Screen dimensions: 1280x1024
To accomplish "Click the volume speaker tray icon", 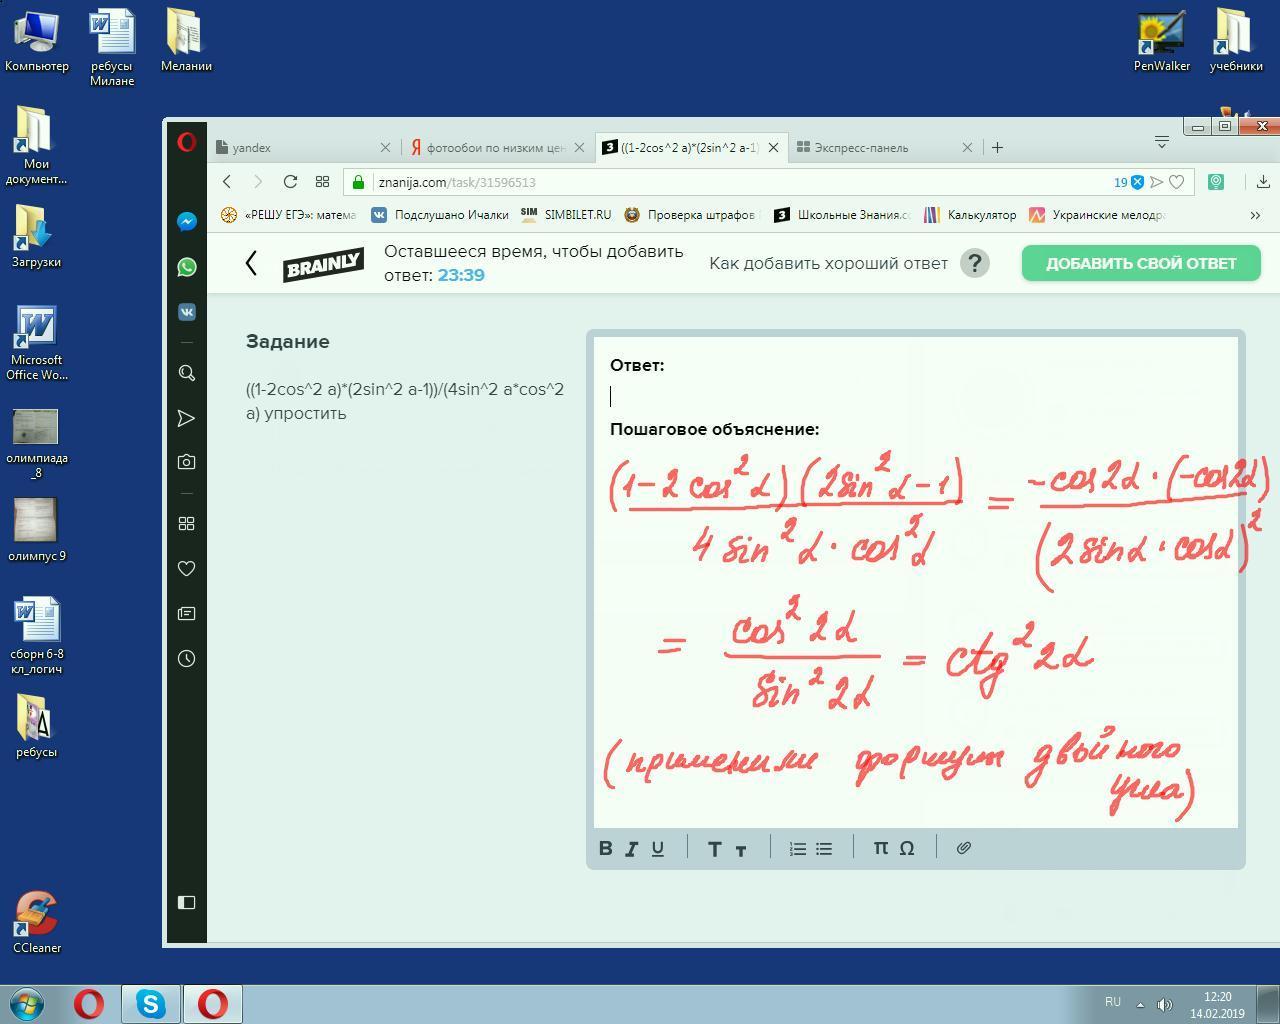I will pyautogui.click(x=1164, y=1004).
